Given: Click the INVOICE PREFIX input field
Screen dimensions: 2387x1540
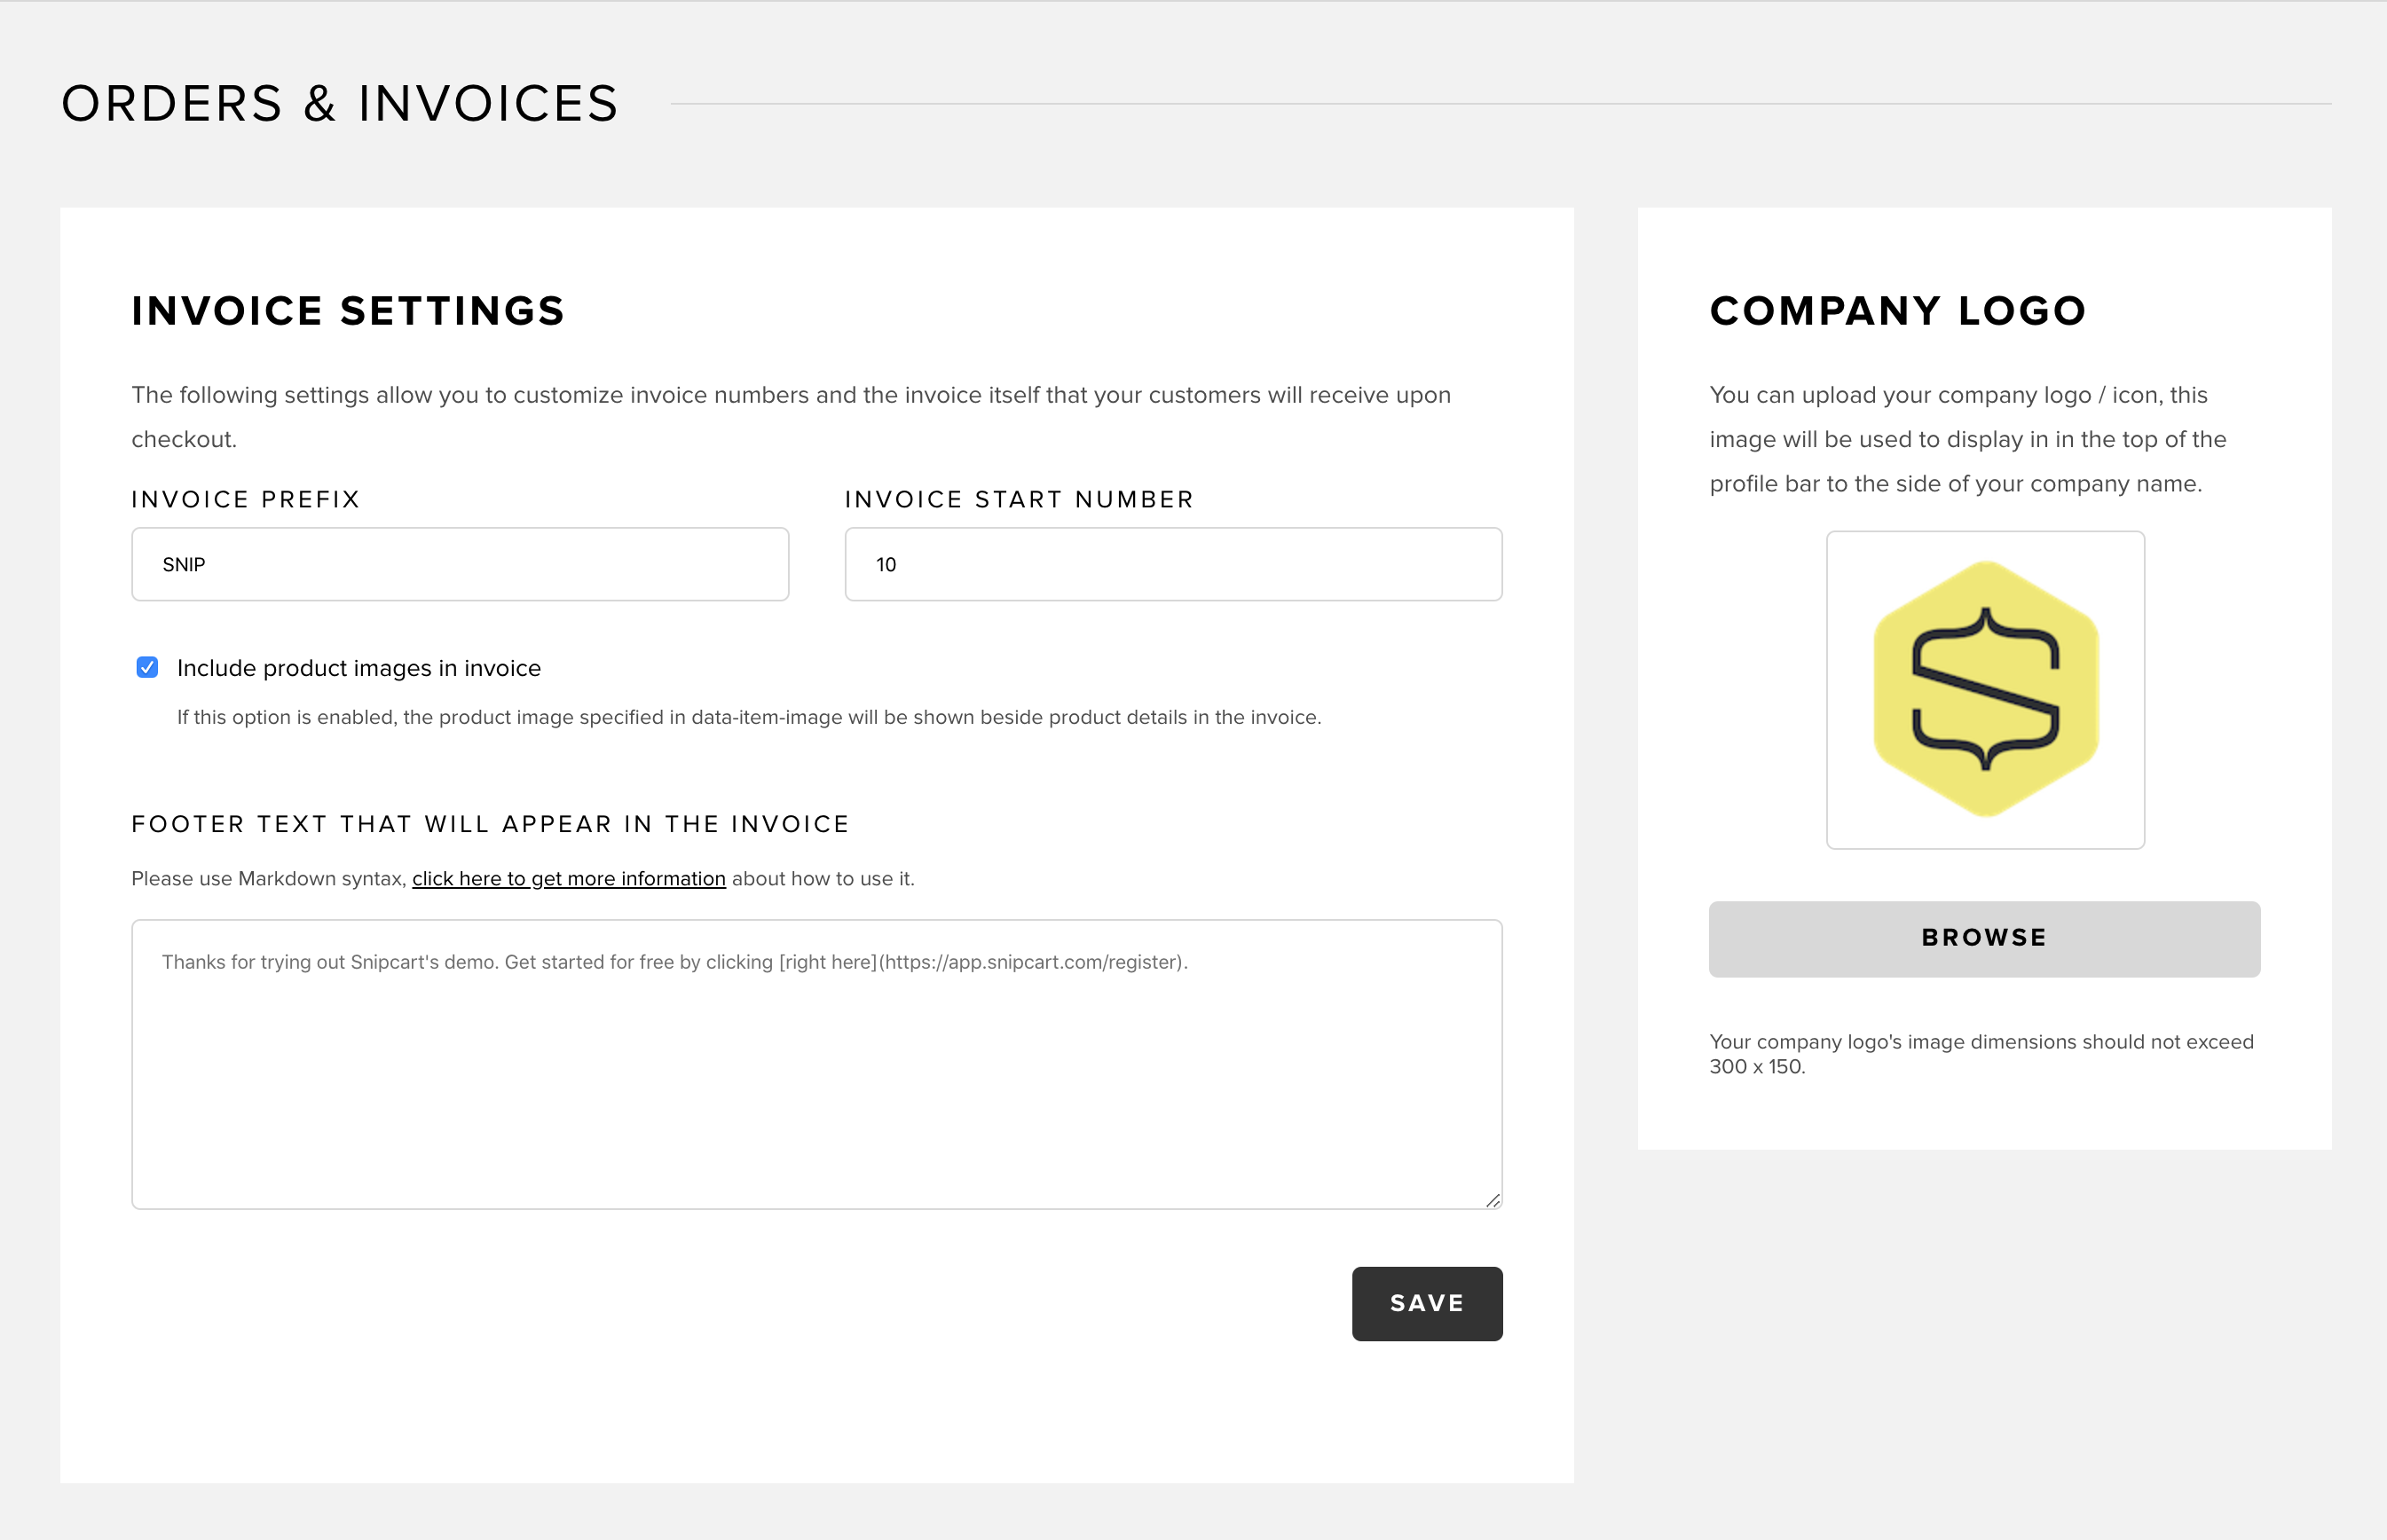Looking at the screenshot, I should click(461, 564).
